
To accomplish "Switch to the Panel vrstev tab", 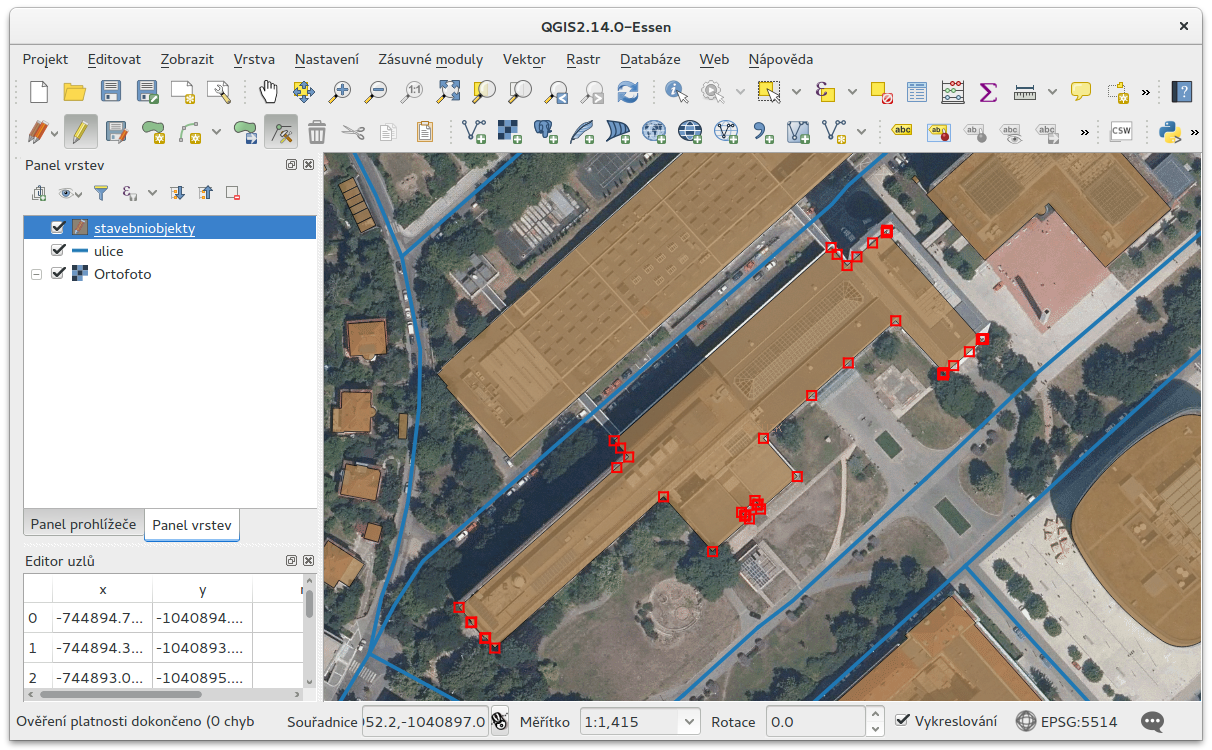I will [192, 524].
